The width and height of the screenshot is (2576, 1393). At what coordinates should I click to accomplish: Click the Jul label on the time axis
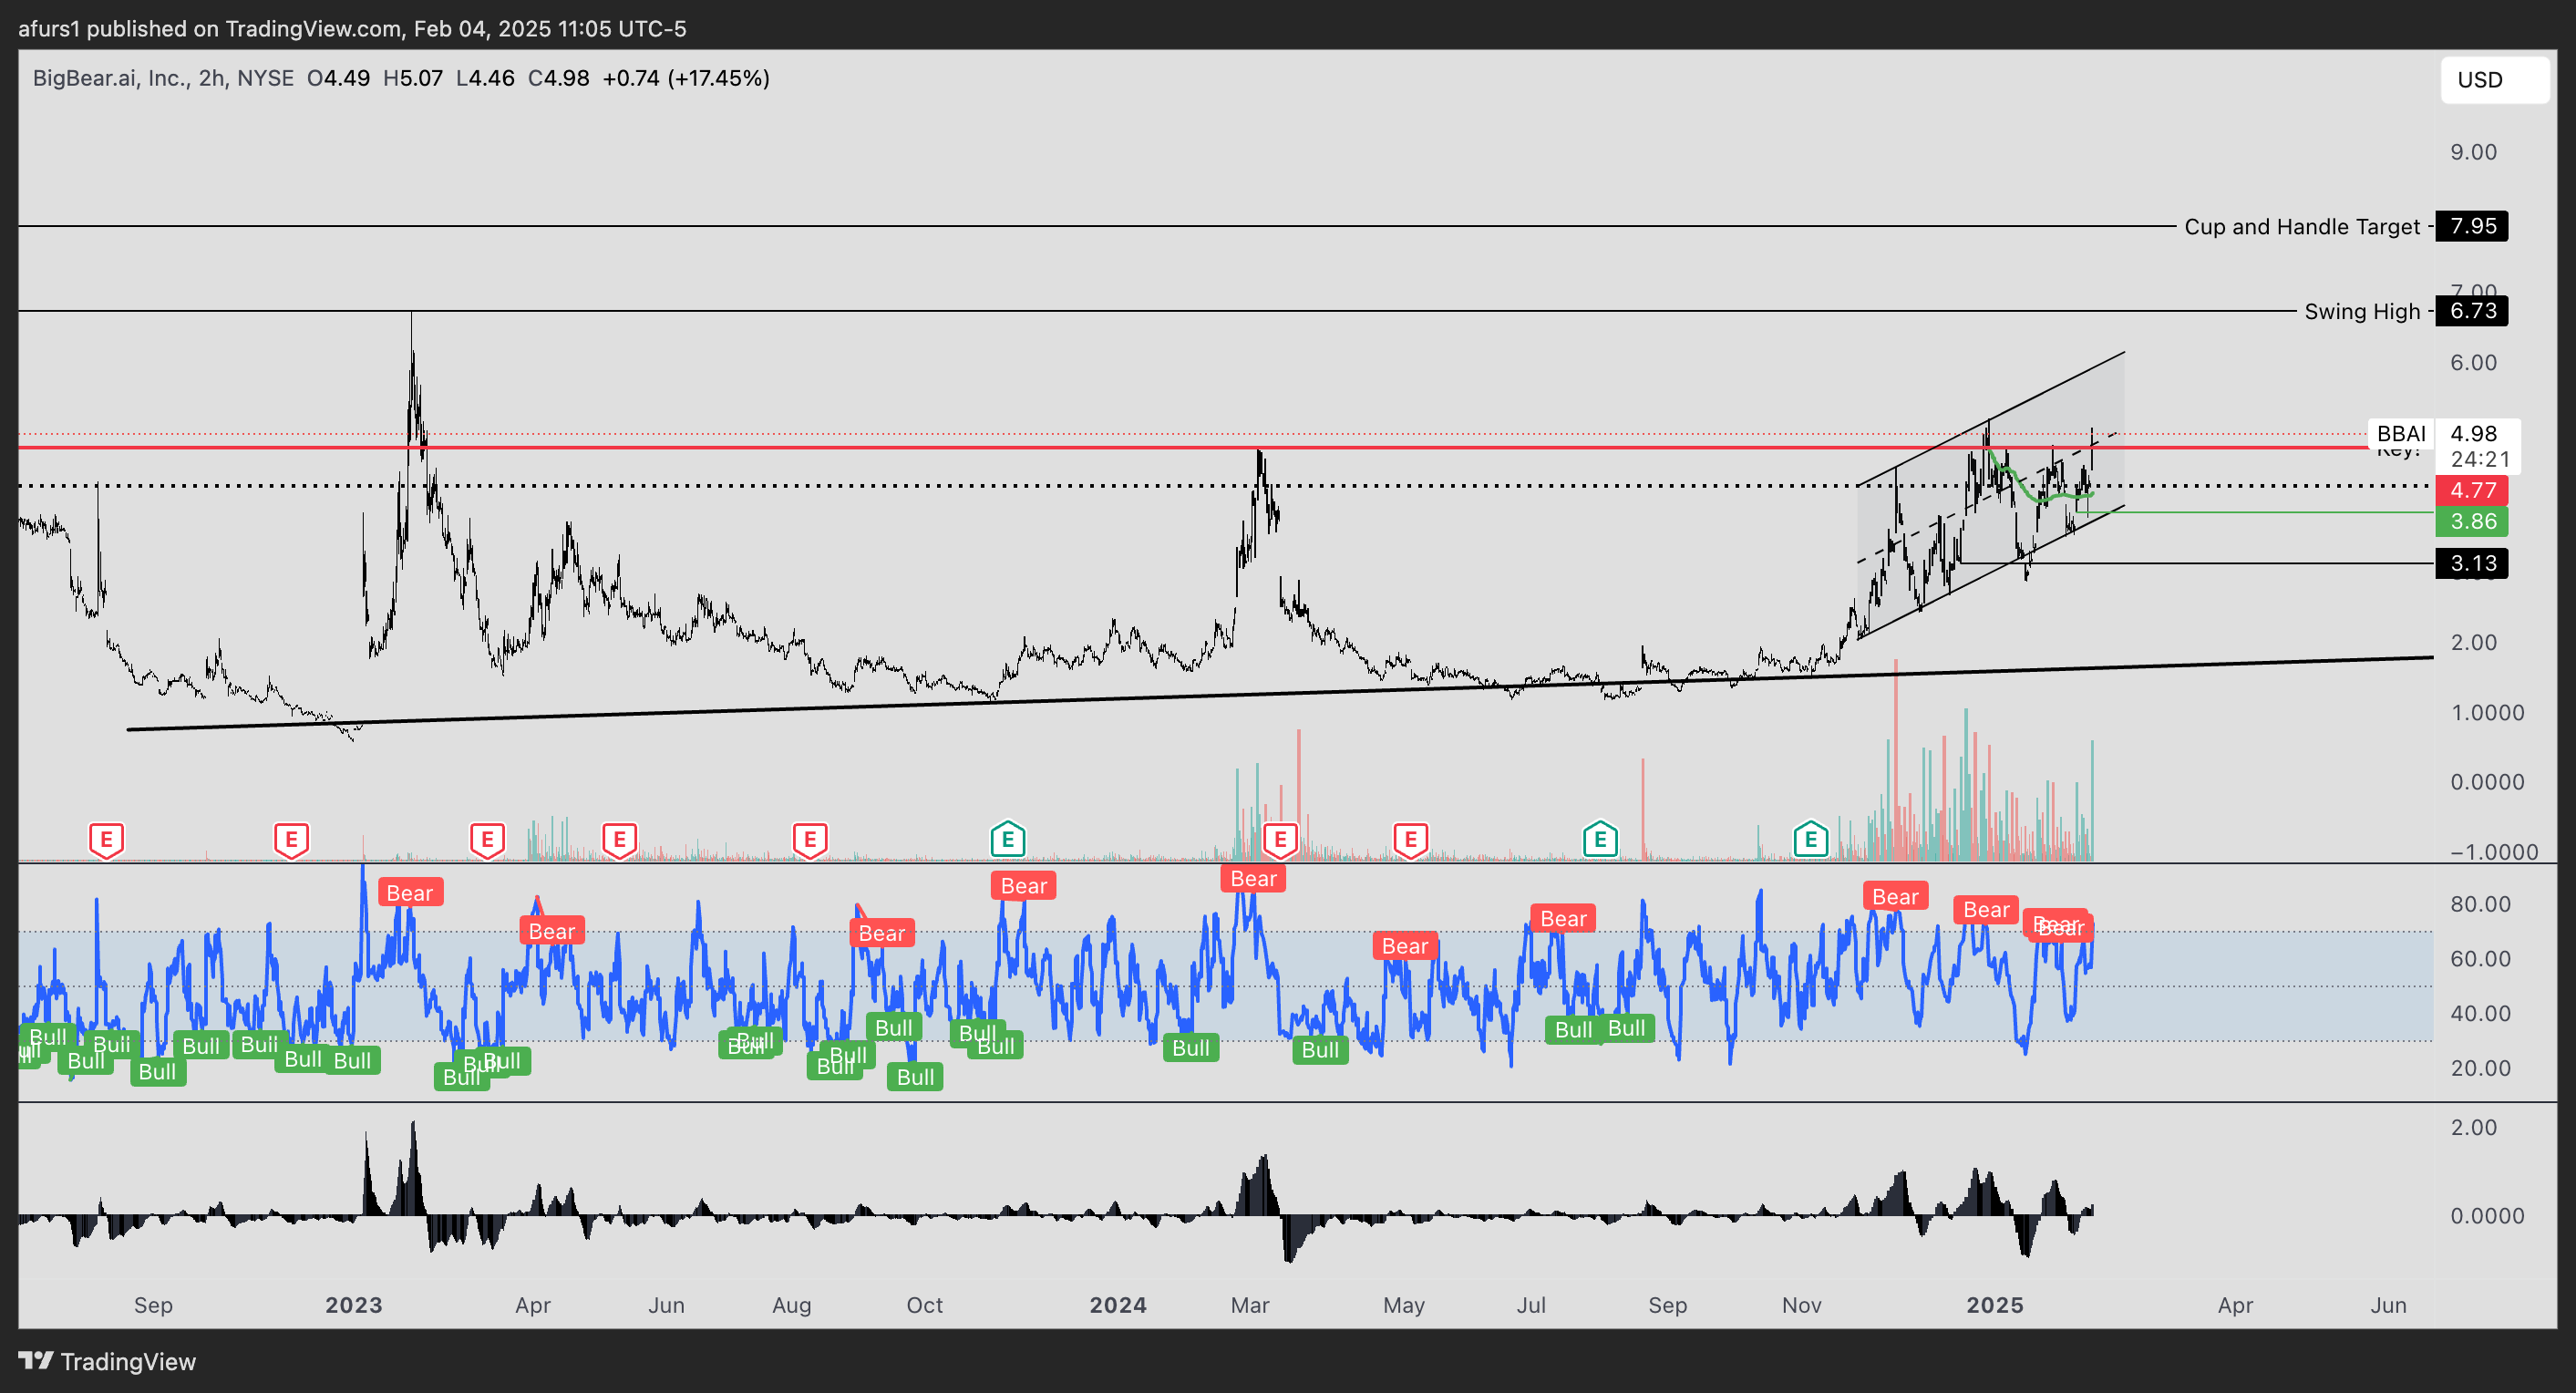(1531, 1305)
